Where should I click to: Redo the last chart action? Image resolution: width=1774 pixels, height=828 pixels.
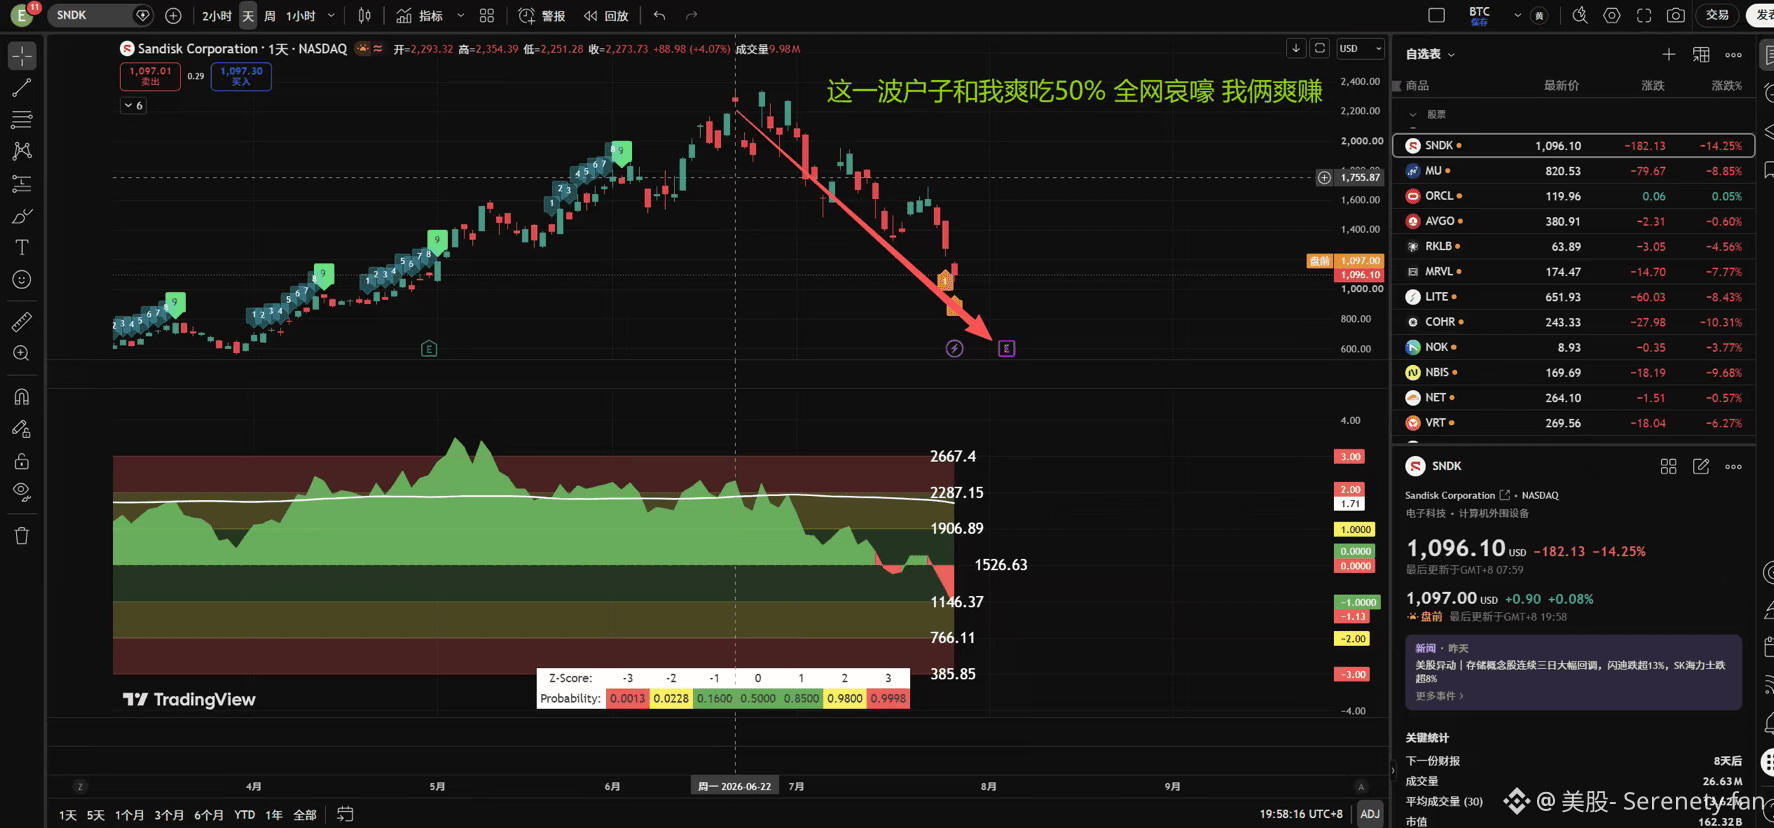tap(691, 16)
